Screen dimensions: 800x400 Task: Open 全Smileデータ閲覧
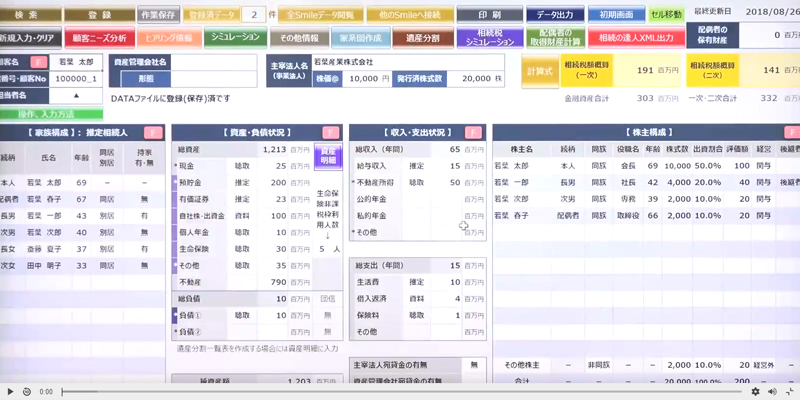click(x=320, y=15)
